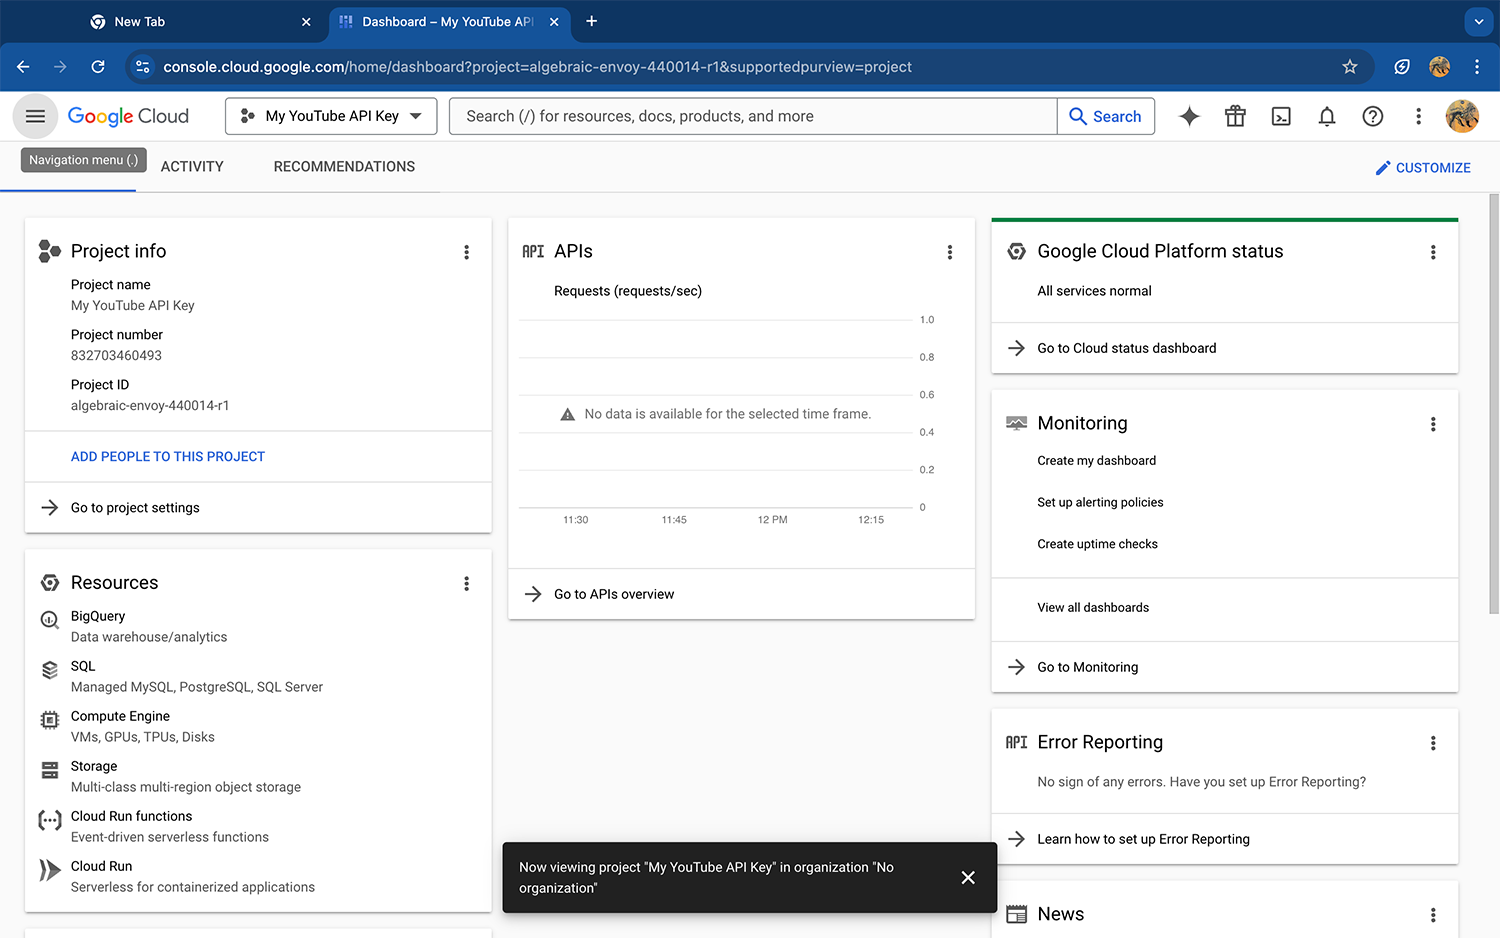
Task: Expand the My YouTube API Key project selector
Action: coord(331,116)
